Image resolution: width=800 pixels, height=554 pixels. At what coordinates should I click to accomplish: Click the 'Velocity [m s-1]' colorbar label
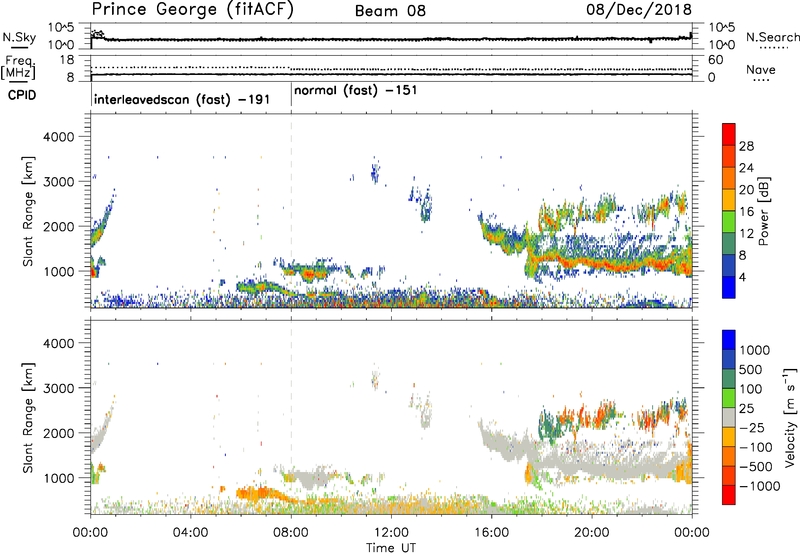(x=789, y=417)
